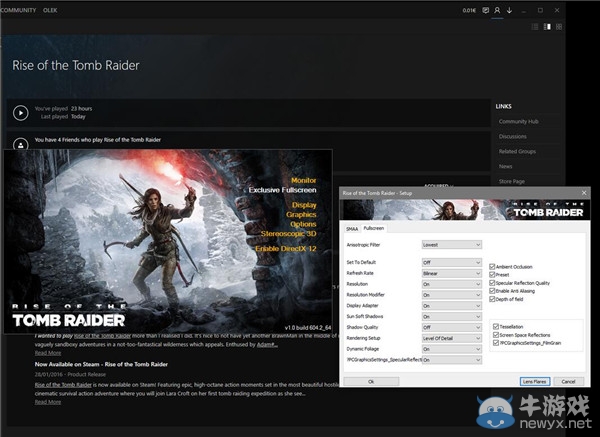600x437 pixels.
Task: Close the Rise of the Tomb Raider Setup dialog
Action: [x=584, y=193]
